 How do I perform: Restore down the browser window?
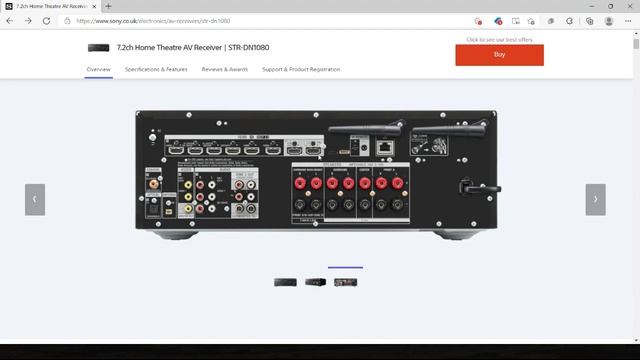click(x=611, y=6)
